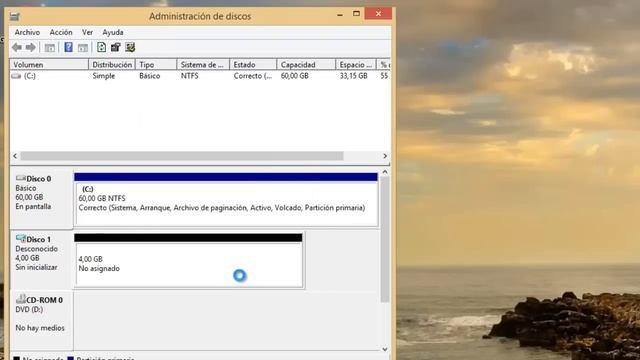Select the Disco 1 Desconocido label
Viewport: 640px width, 360px height.
click(41, 259)
